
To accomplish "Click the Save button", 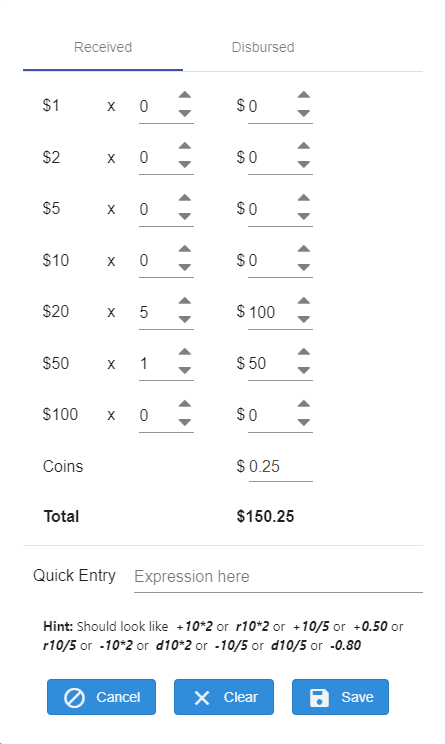I will (340, 697).
